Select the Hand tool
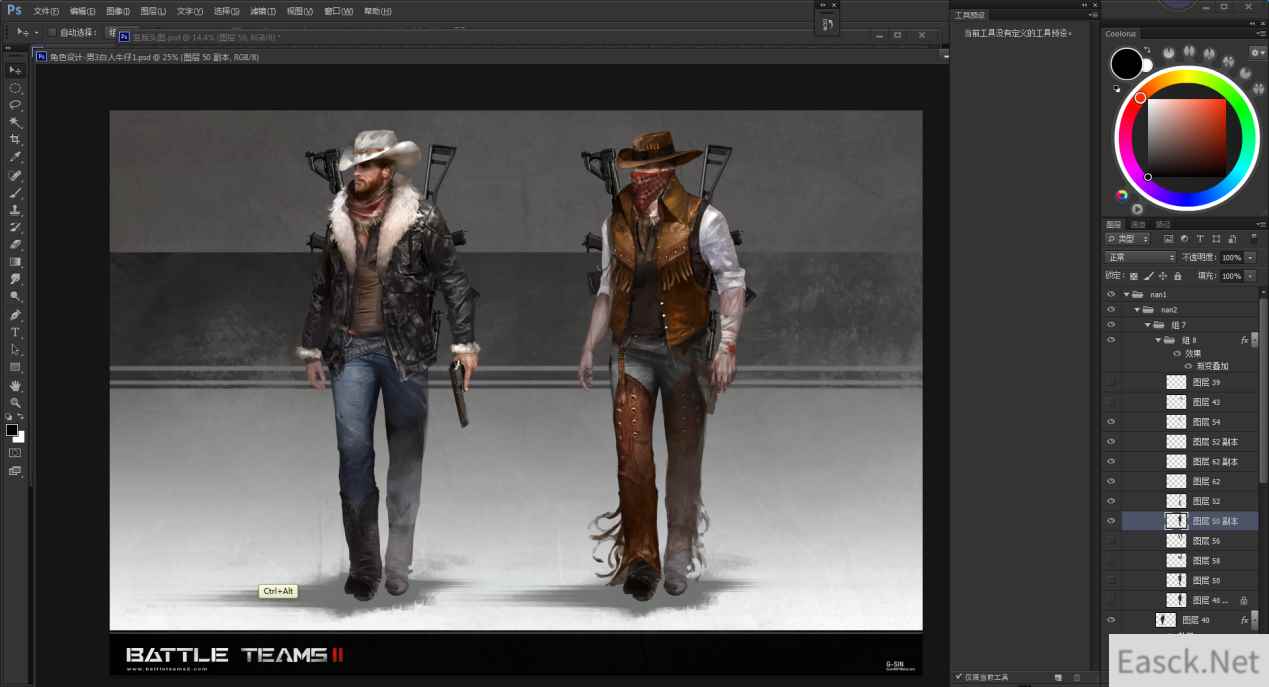 tap(15, 385)
